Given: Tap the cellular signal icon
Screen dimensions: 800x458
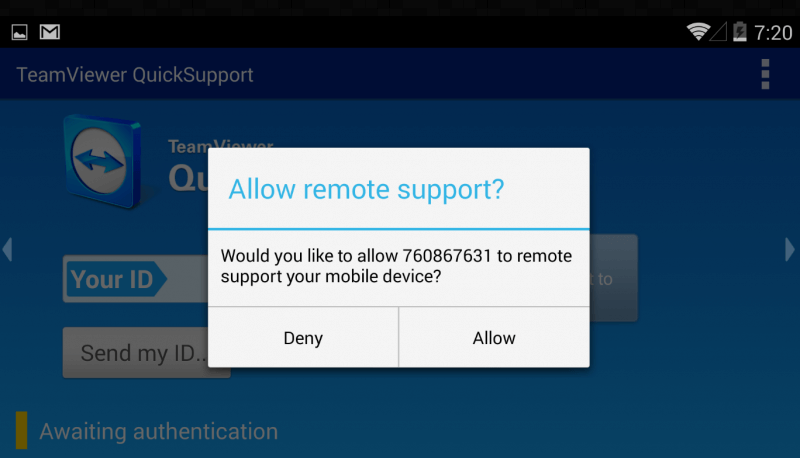Looking at the screenshot, I should 718,32.
